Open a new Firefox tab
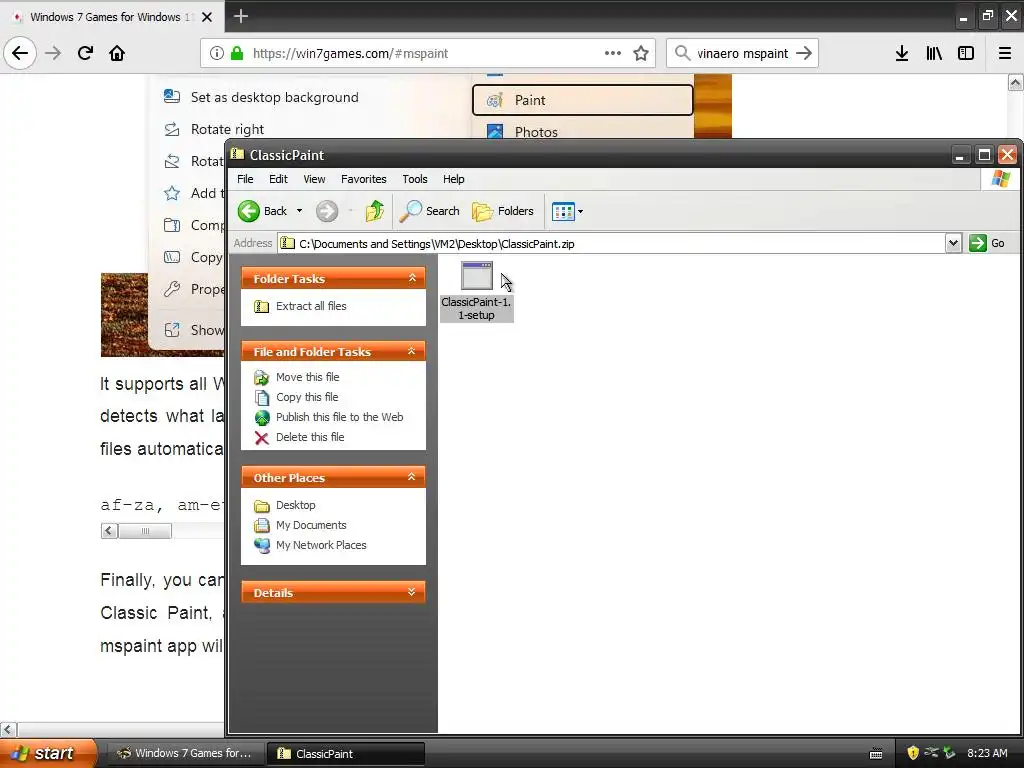The image size is (1024, 768). point(240,16)
